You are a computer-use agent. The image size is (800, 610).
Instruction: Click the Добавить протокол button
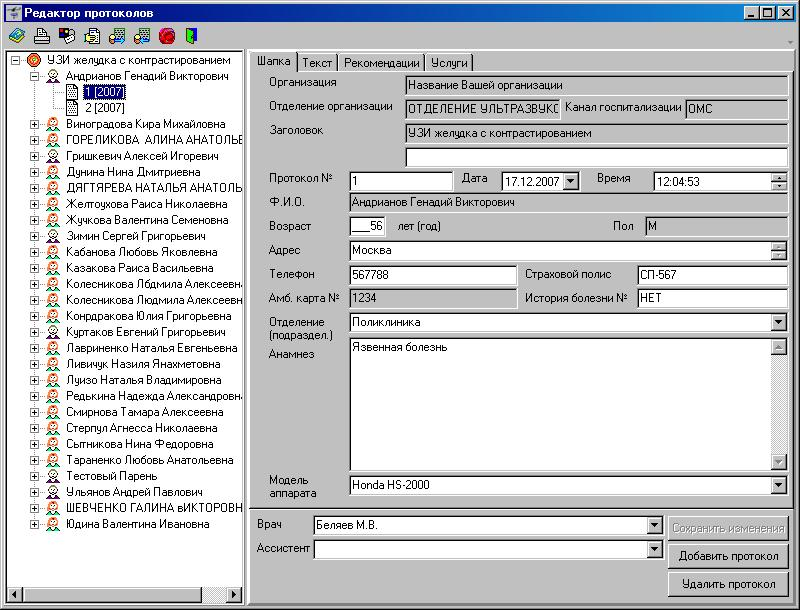coord(727,556)
